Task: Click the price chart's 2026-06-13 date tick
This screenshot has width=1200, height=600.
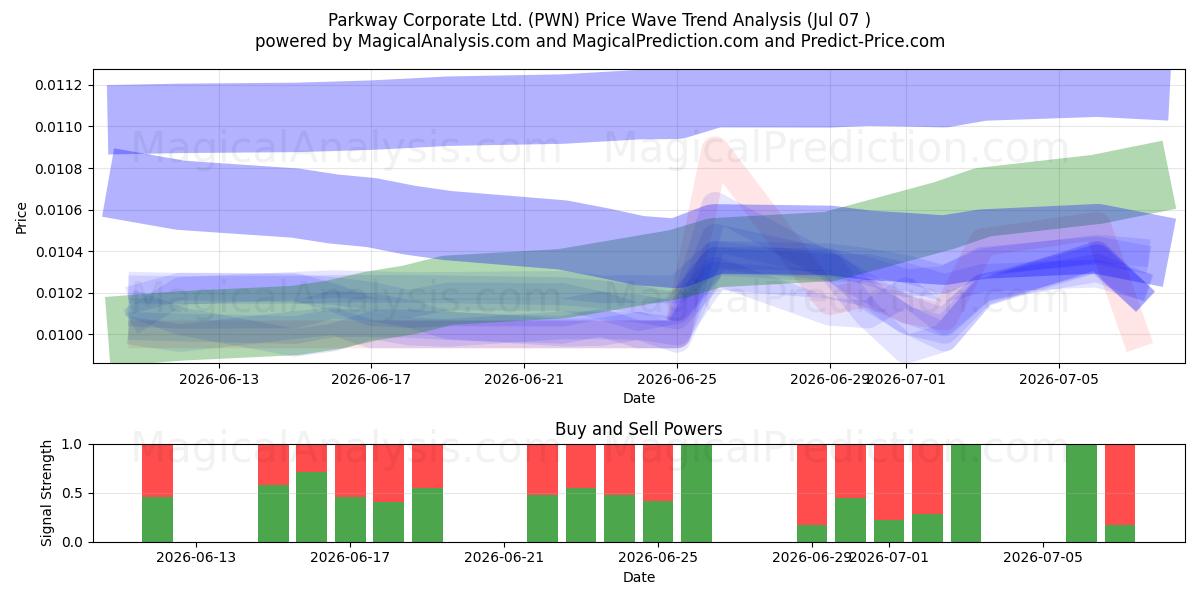Action: [218, 379]
